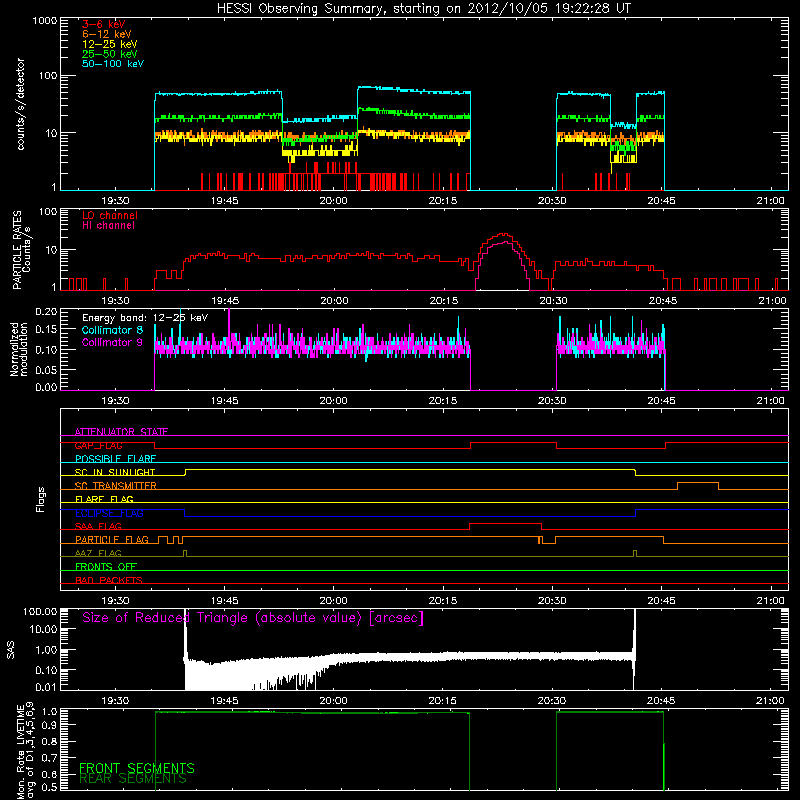Click the Size of Reduced Triangle caption
Viewport: 800px width, 800px height.
click(x=253, y=618)
